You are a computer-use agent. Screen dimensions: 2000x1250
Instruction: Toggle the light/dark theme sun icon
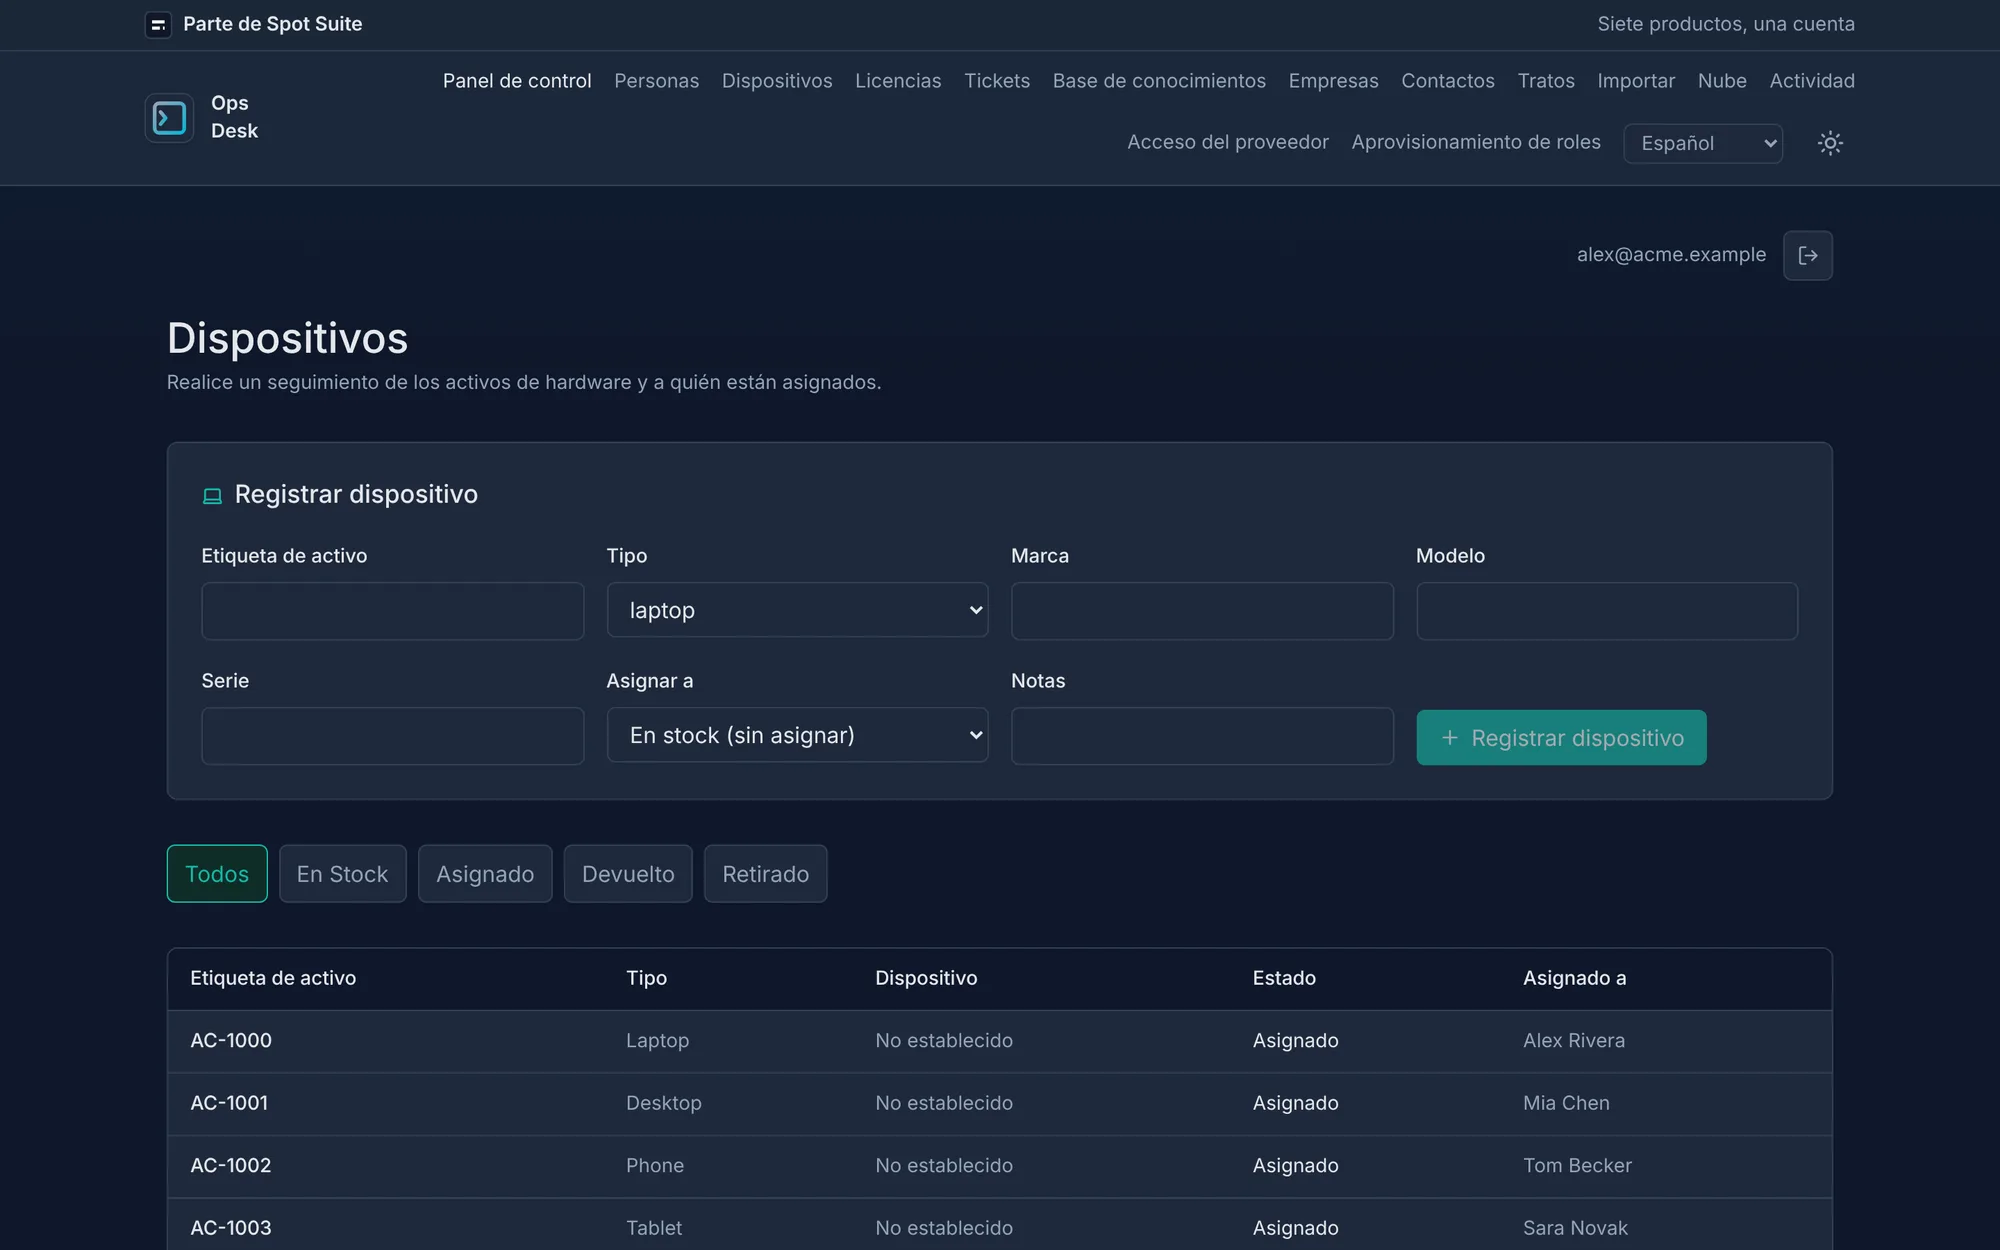pos(1830,143)
